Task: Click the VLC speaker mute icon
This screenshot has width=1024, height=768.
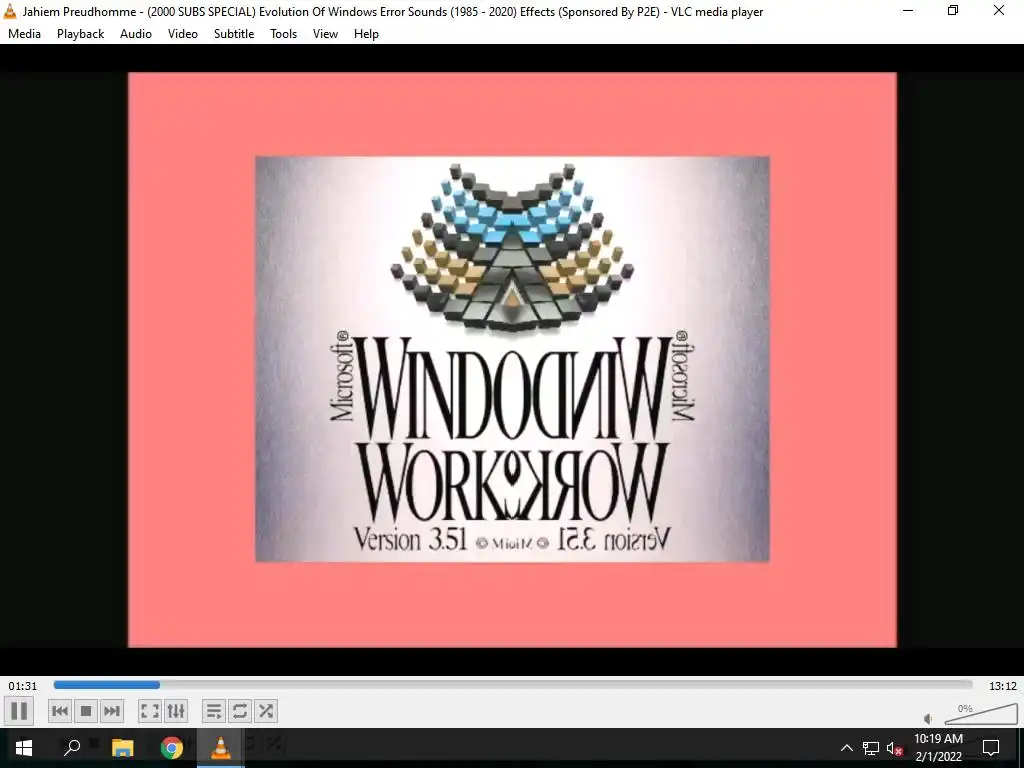Action: [929, 718]
